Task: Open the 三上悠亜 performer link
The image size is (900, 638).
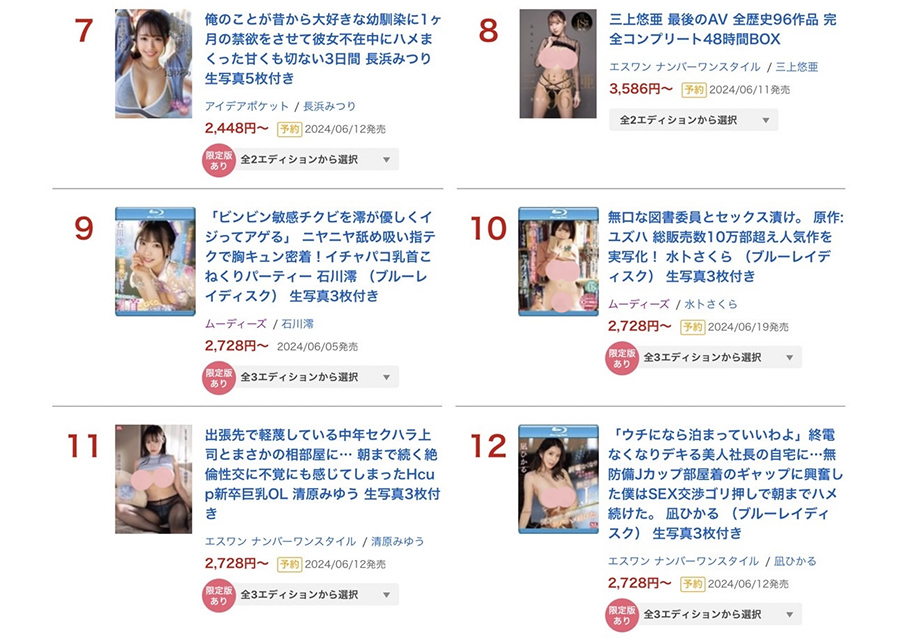Action: click(797, 67)
